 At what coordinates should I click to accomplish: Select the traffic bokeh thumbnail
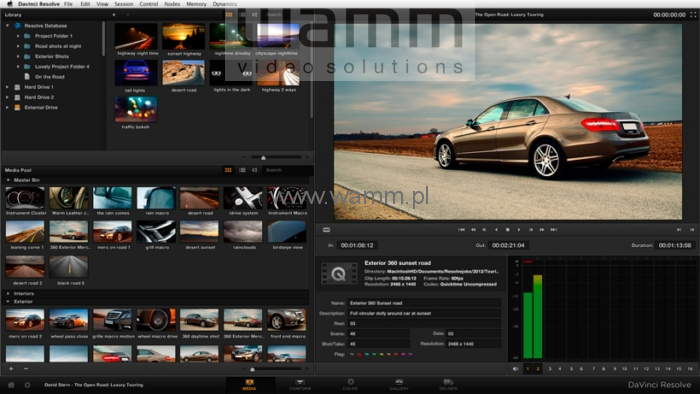[136, 109]
